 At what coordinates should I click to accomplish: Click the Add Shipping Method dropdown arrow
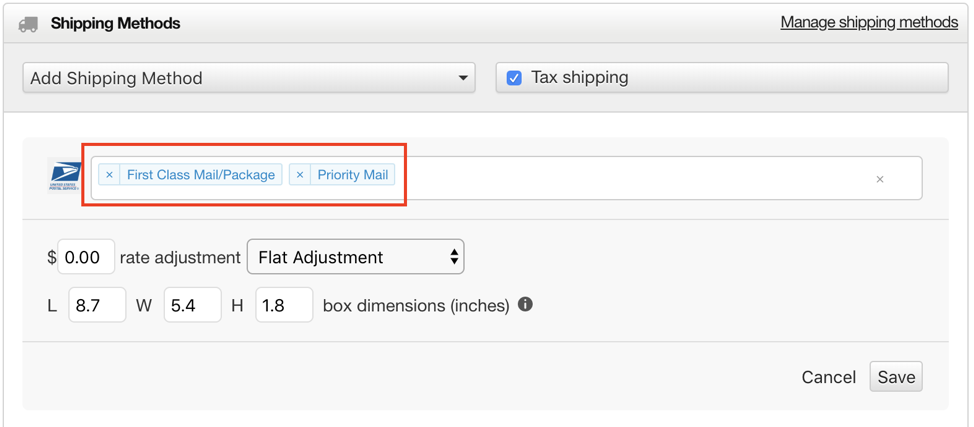[x=462, y=78]
